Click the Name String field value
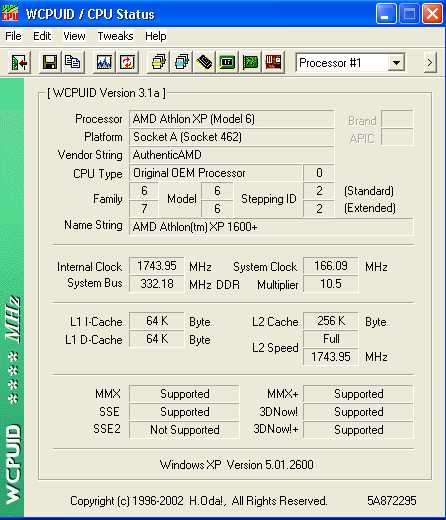 pos(271,227)
